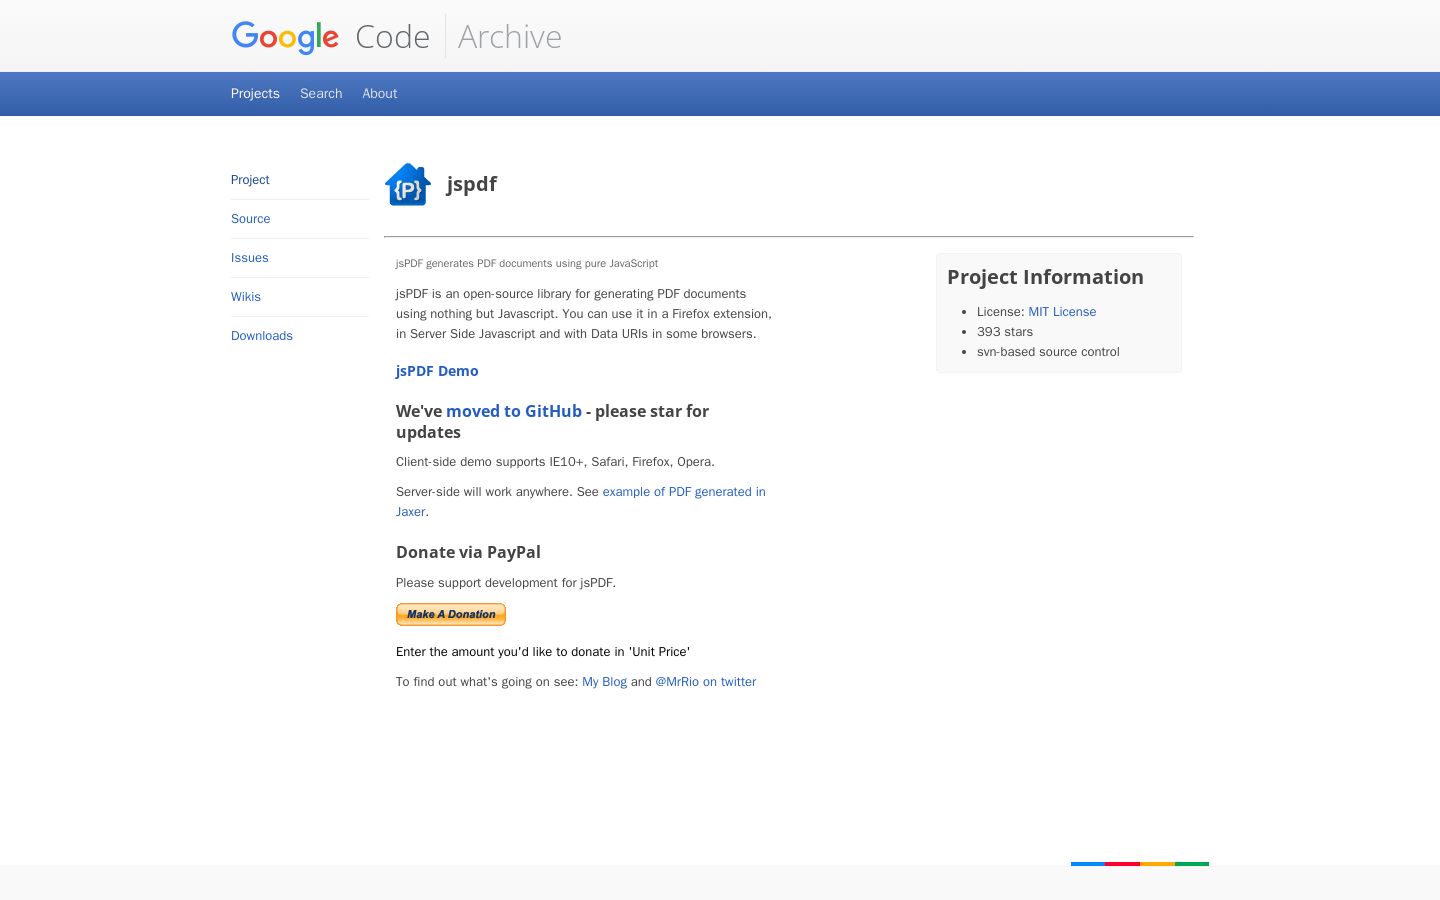The height and width of the screenshot is (900, 1440).
Task: Click the 'jspdf' project title
Action: pos(472,184)
